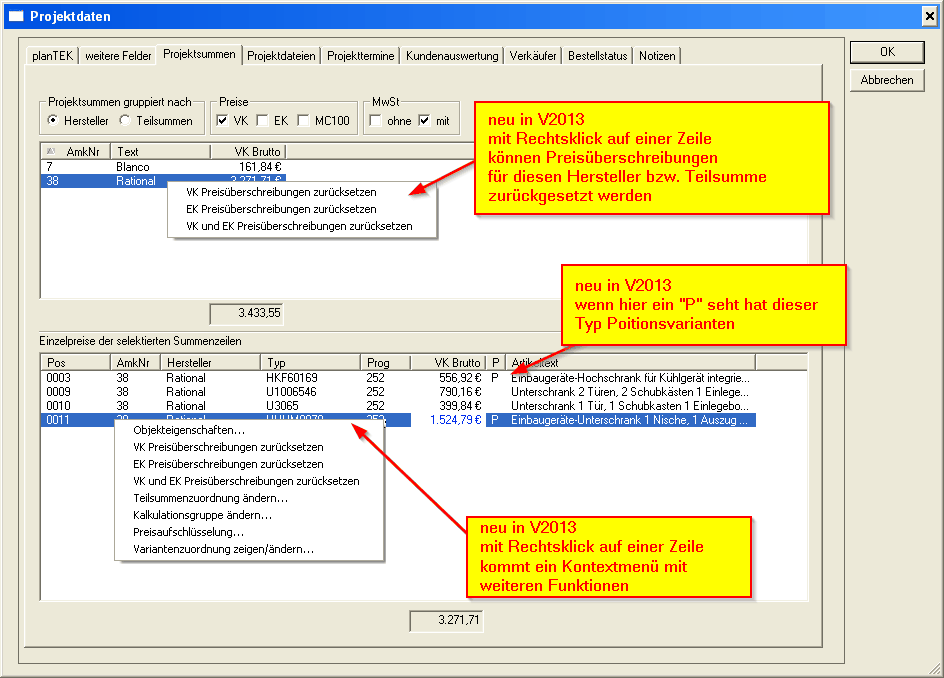Check the MwSt ohne checkbox
Viewport: 944px width, 678px height.
tap(375, 121)
